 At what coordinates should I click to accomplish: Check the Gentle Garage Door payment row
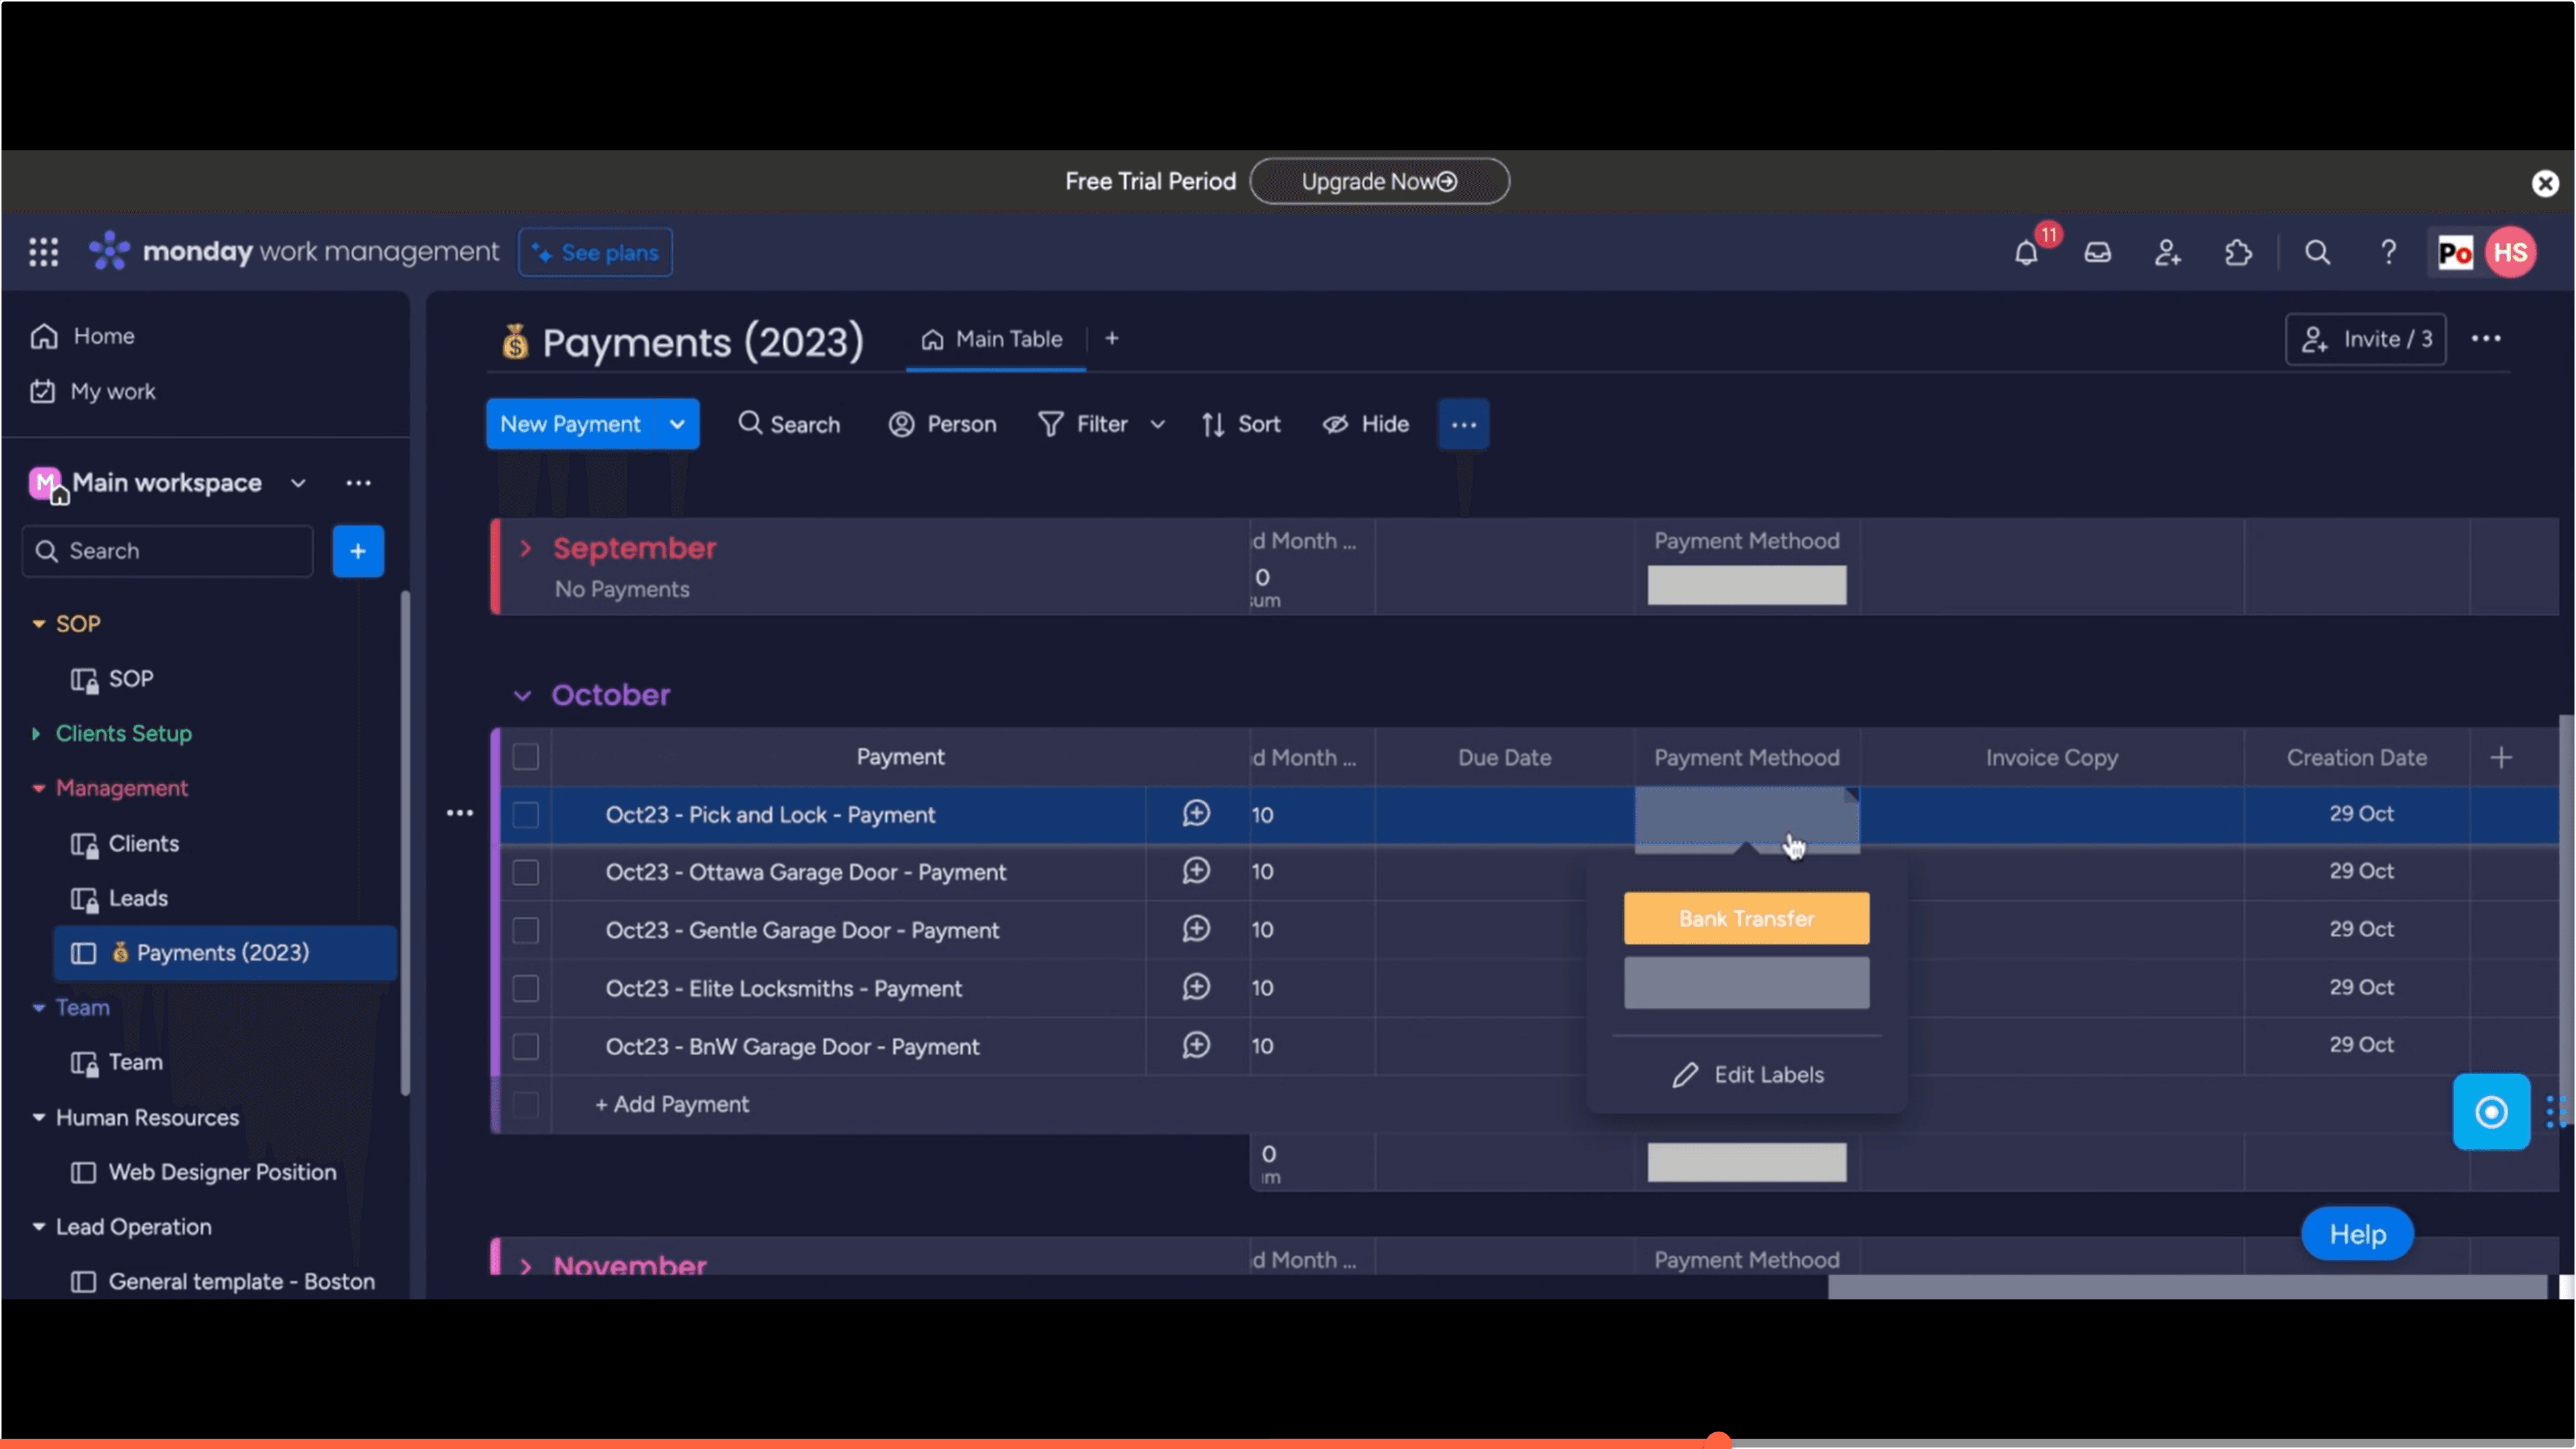525,931
